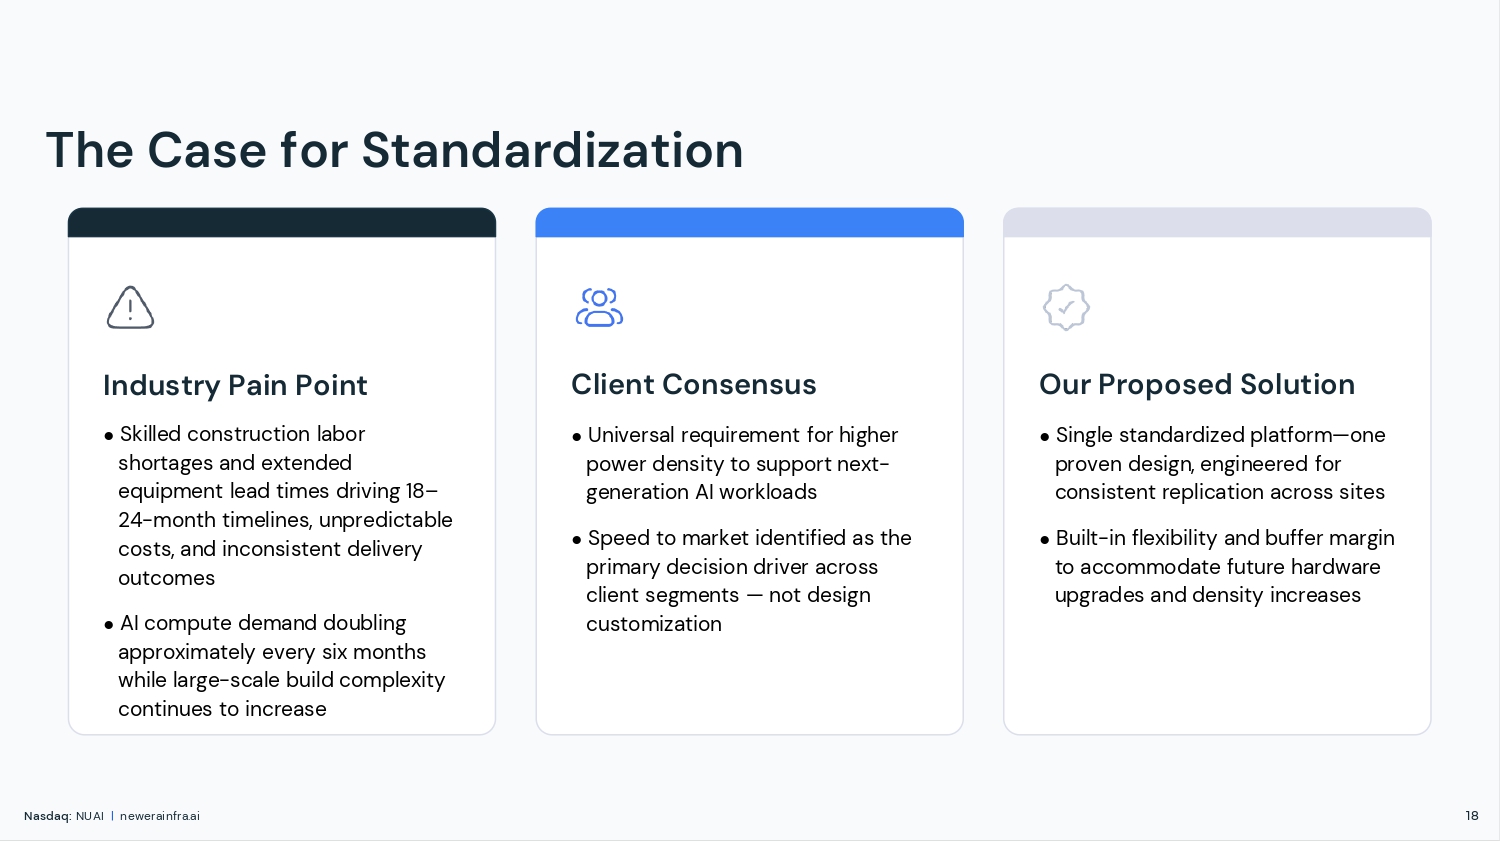Click the 'Speed to market' bullet
The image size is (1500, 842).
coord(748,581)
